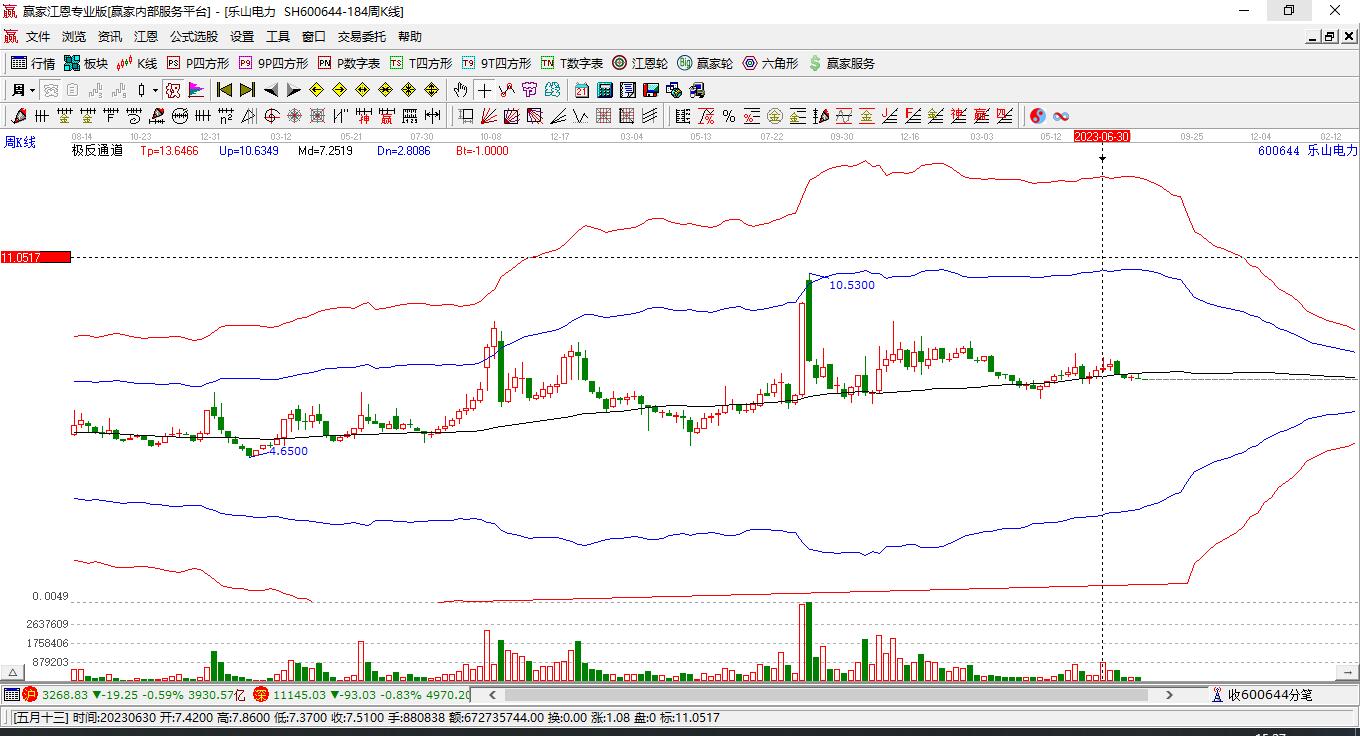The width and height of the screenshot is (1360, 736).
Task: Open the 板块 sector view
Action: (86, 63)
